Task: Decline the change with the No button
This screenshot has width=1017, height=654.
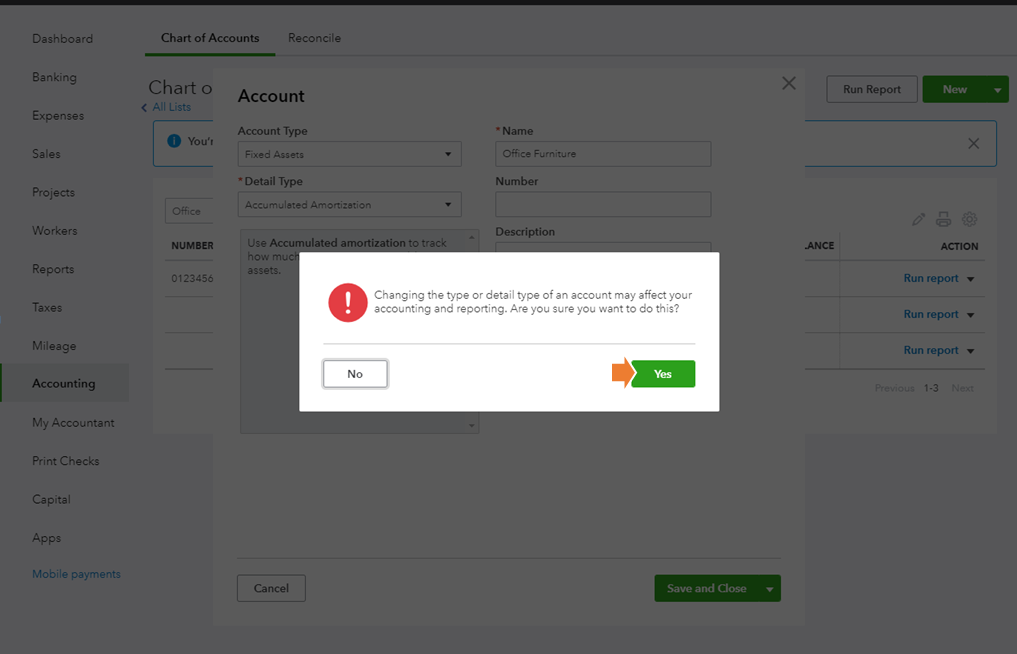Action: coord(355,374)
